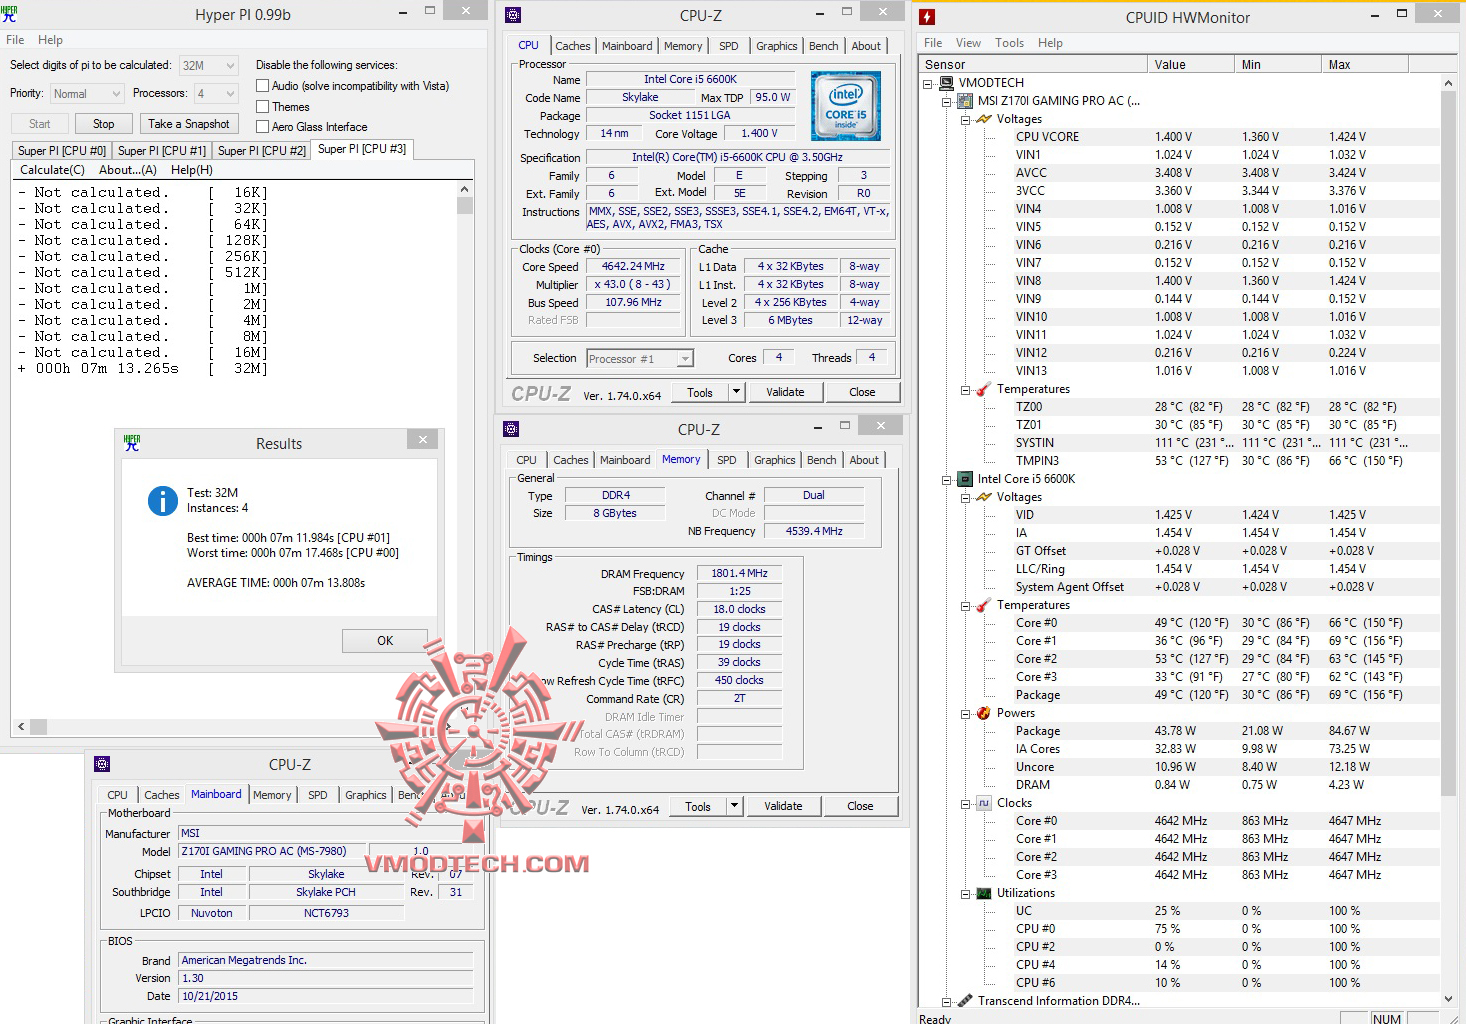The image size is (1466, 1024).
Task: Click the CPU-Z icon in the CPU window title bar
Action: coord(513,15)
